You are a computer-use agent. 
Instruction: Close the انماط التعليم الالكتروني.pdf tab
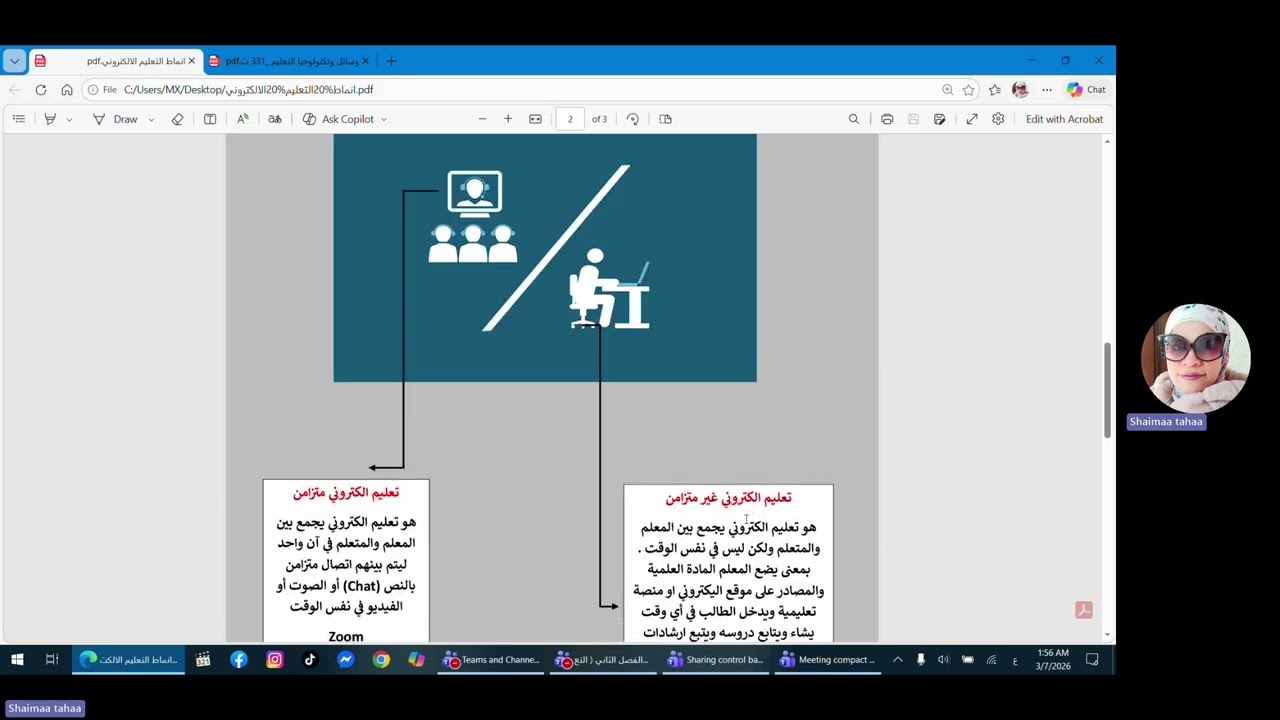(x=191, y=61)
